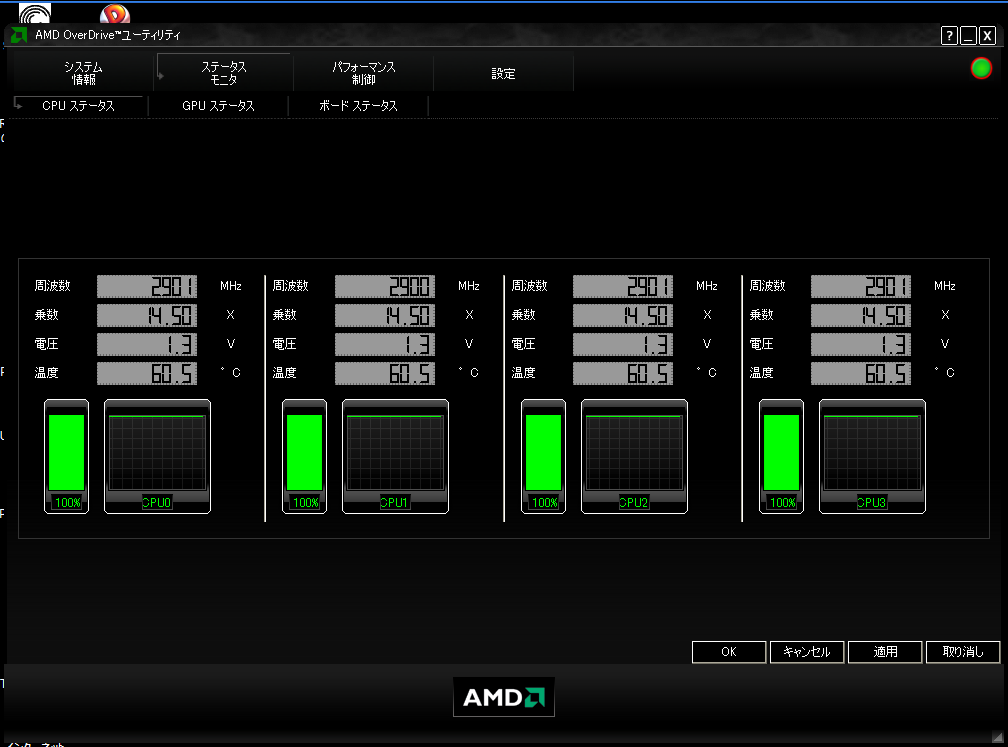Select the CPU ステータス sub-tab
Screen dimensions: 1008x747
(78, 105)
